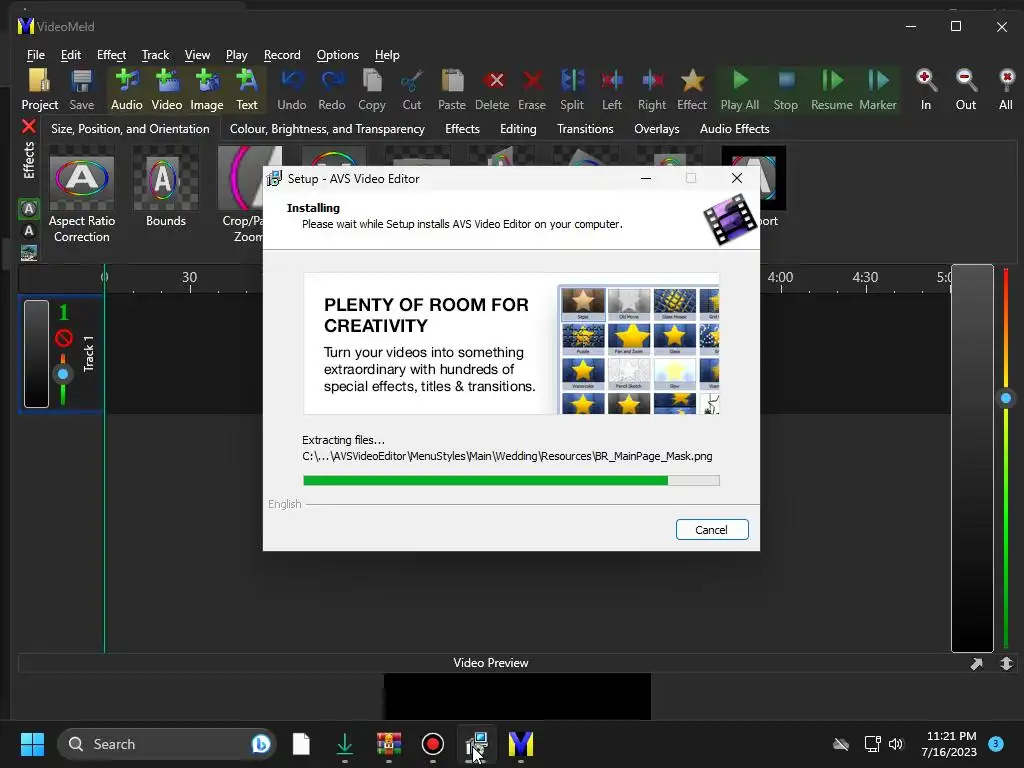Image resolution: width=1024 pixels, height=768 pixels.
Task: Open the Effect menu
Action: click(112, 55)
